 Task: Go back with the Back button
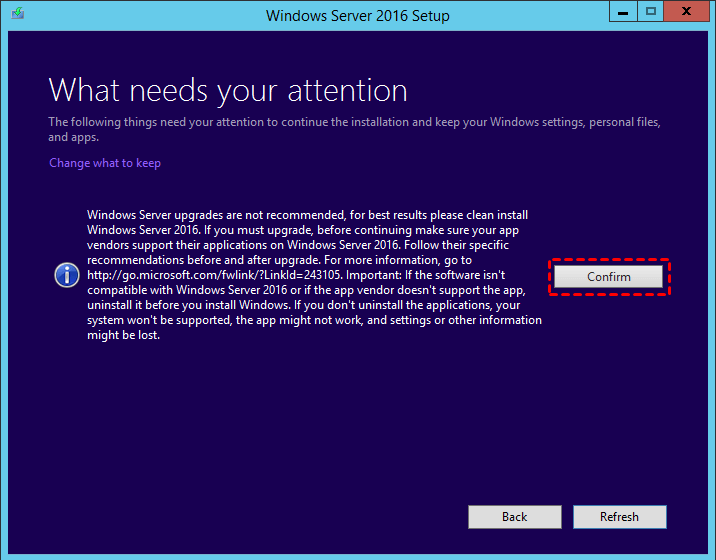pyautogui.click(x=514, y=516)
